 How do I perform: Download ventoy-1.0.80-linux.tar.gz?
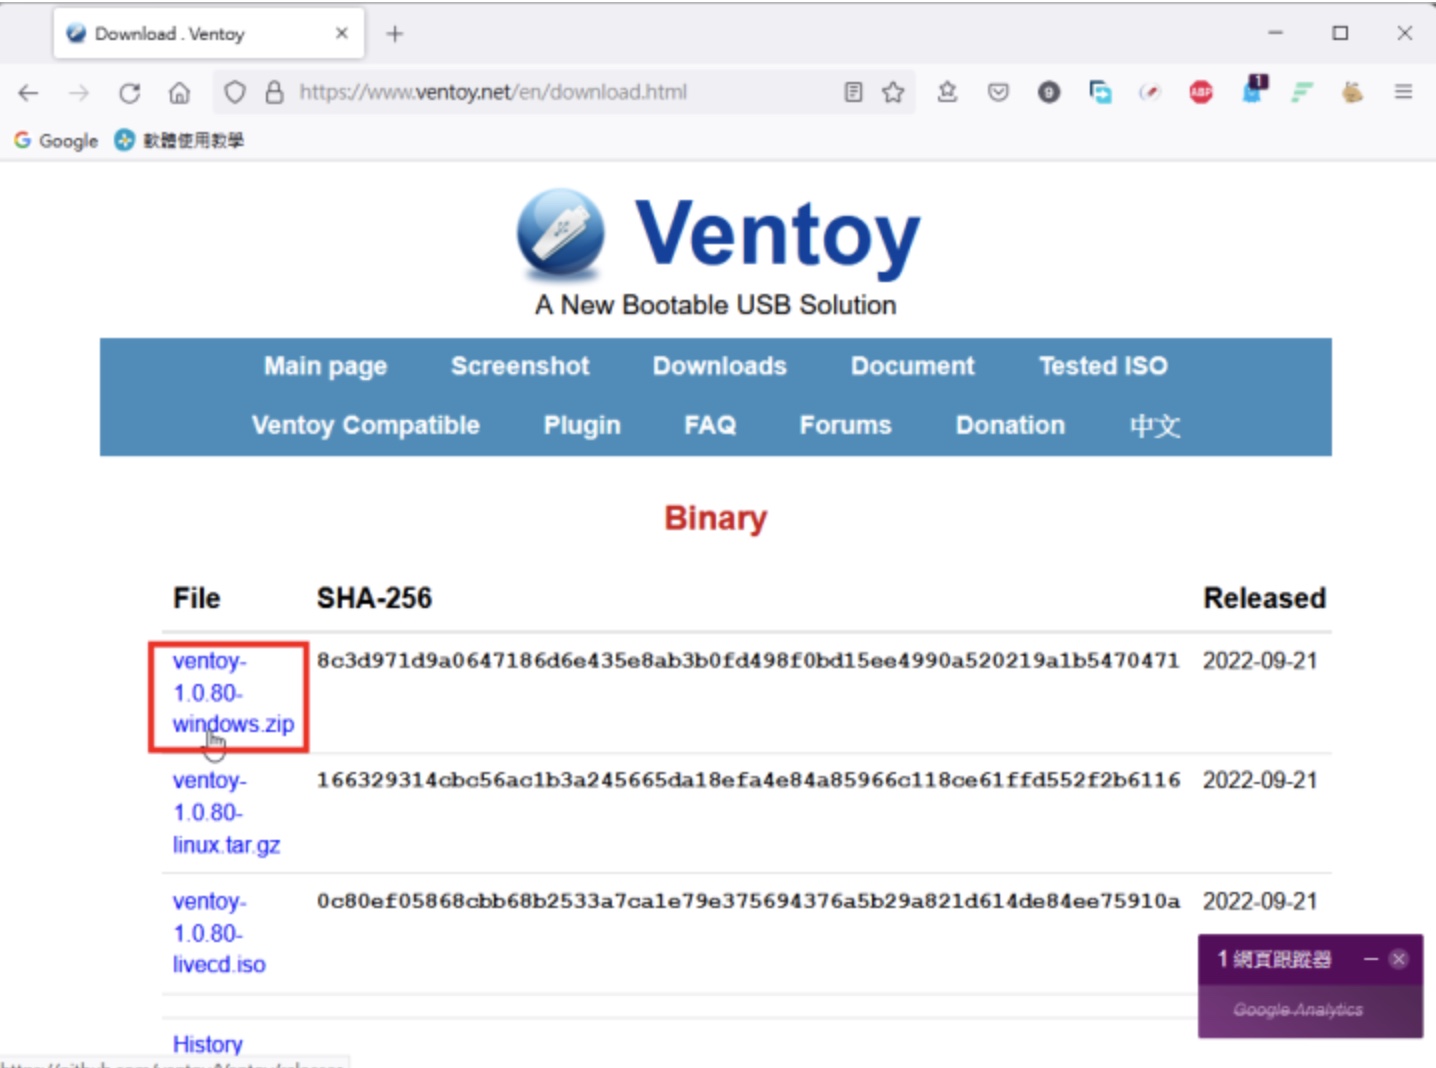(226, 812)
